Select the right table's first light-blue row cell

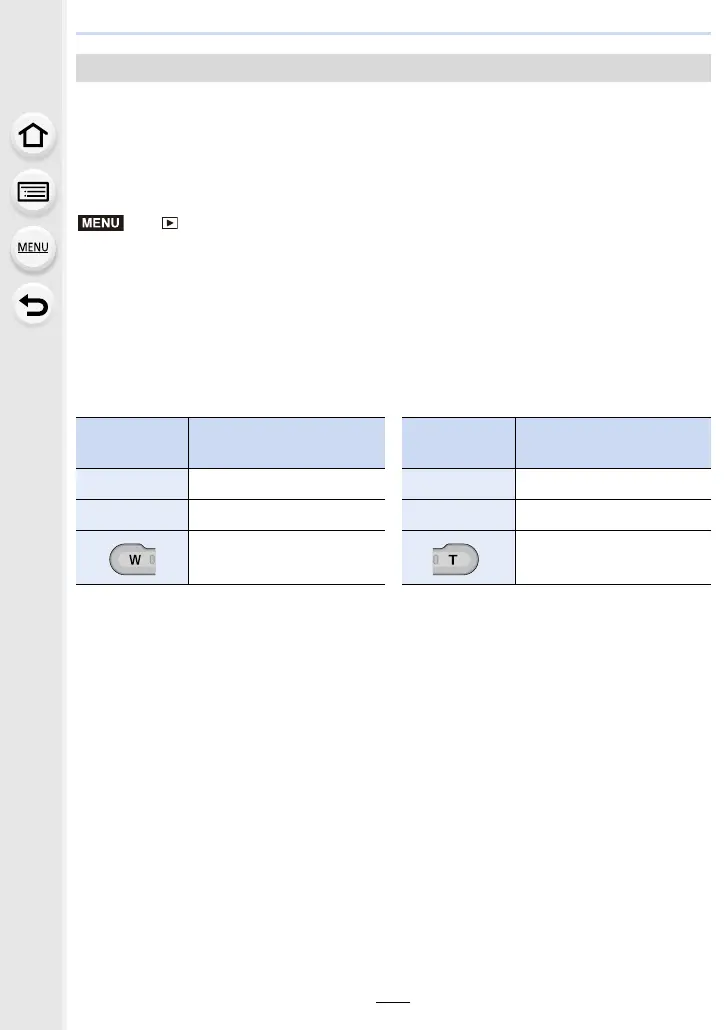[x=459, y=483]
